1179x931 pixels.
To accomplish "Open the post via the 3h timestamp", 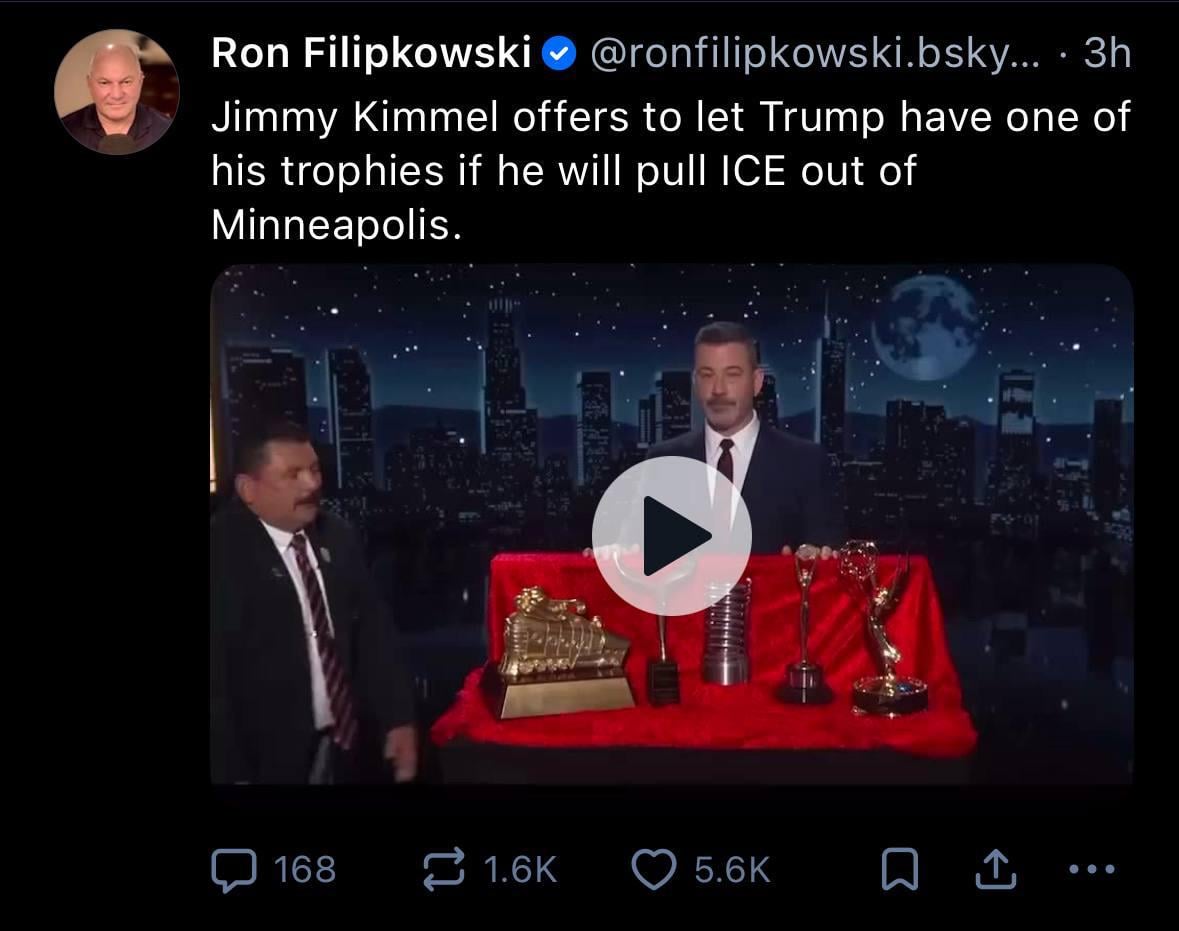I will [x=1108, y=53].
